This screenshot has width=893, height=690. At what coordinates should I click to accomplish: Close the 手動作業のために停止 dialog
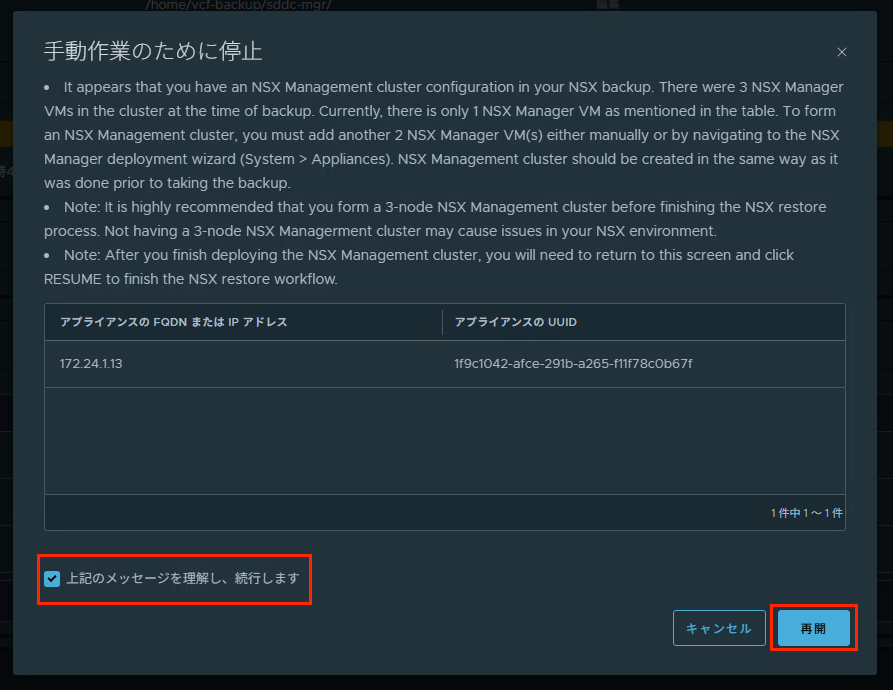coord(842,52)
